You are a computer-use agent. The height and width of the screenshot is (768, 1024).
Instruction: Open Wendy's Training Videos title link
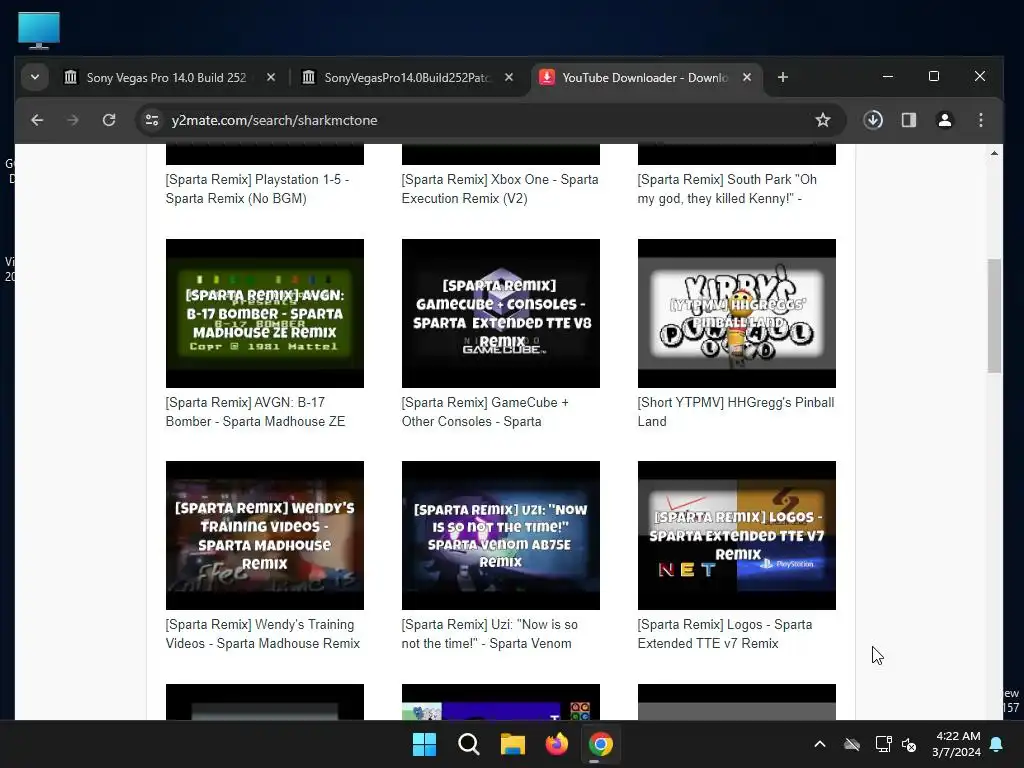point(263,634)
